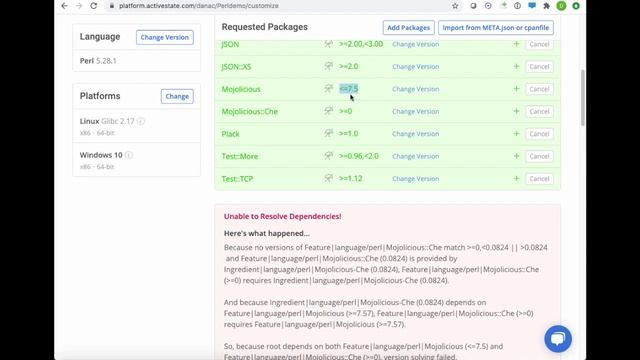The height and width of the screenshot is (360, 640).
Task: Change Version for Mojolicious package
Action: point(416,89)
